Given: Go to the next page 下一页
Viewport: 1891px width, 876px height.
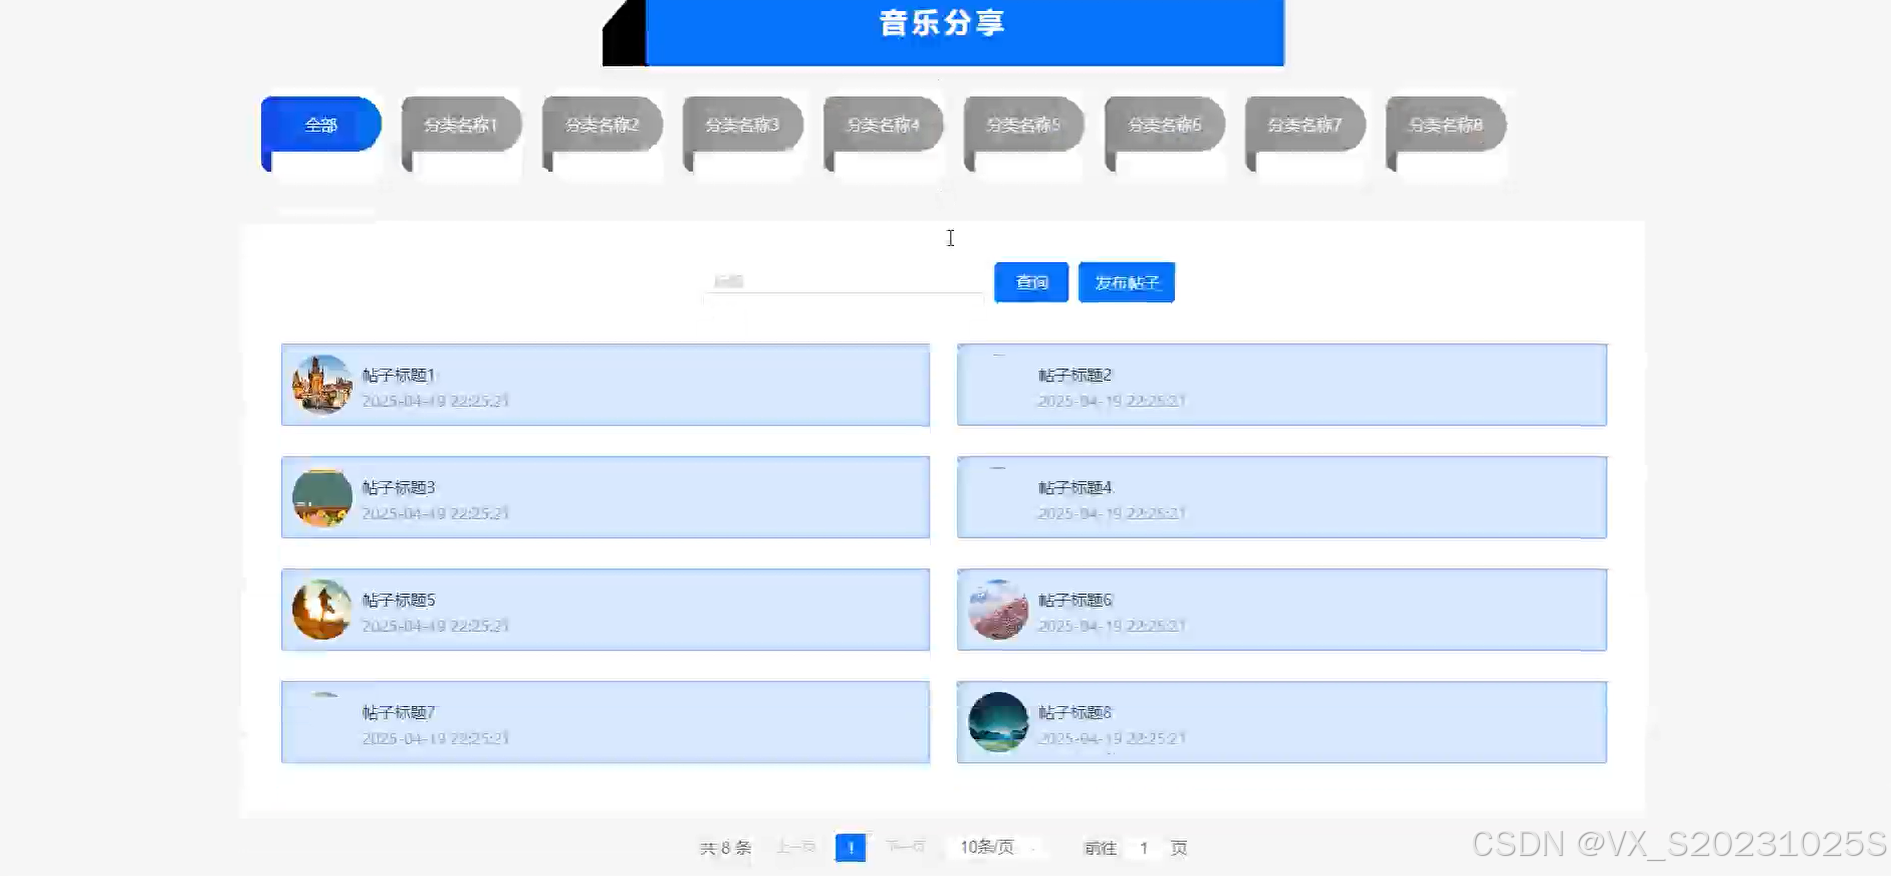Looking at the screenshot, I should [906, 847].
